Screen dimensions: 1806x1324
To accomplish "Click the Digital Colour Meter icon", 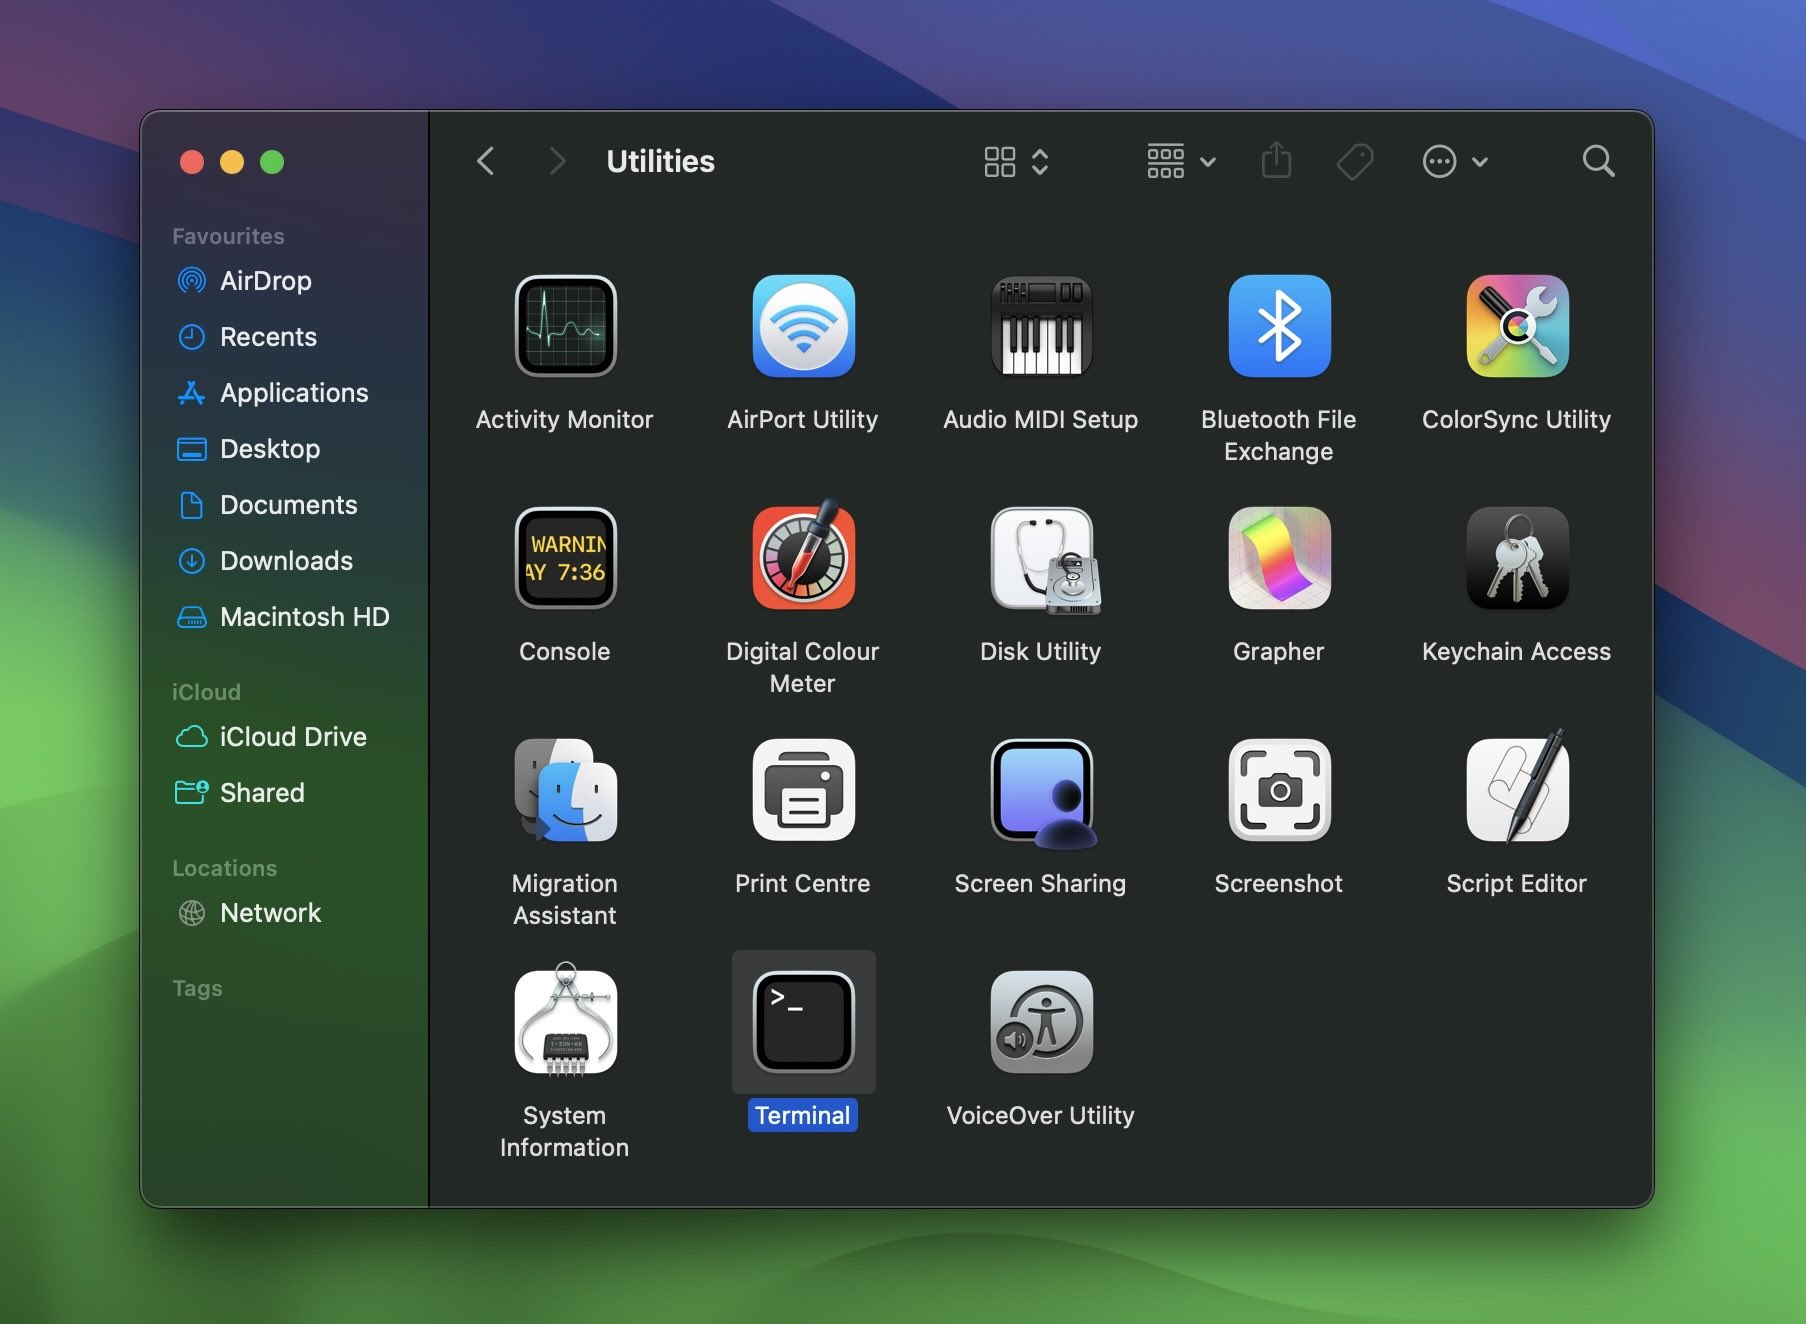I will (803, 556).
